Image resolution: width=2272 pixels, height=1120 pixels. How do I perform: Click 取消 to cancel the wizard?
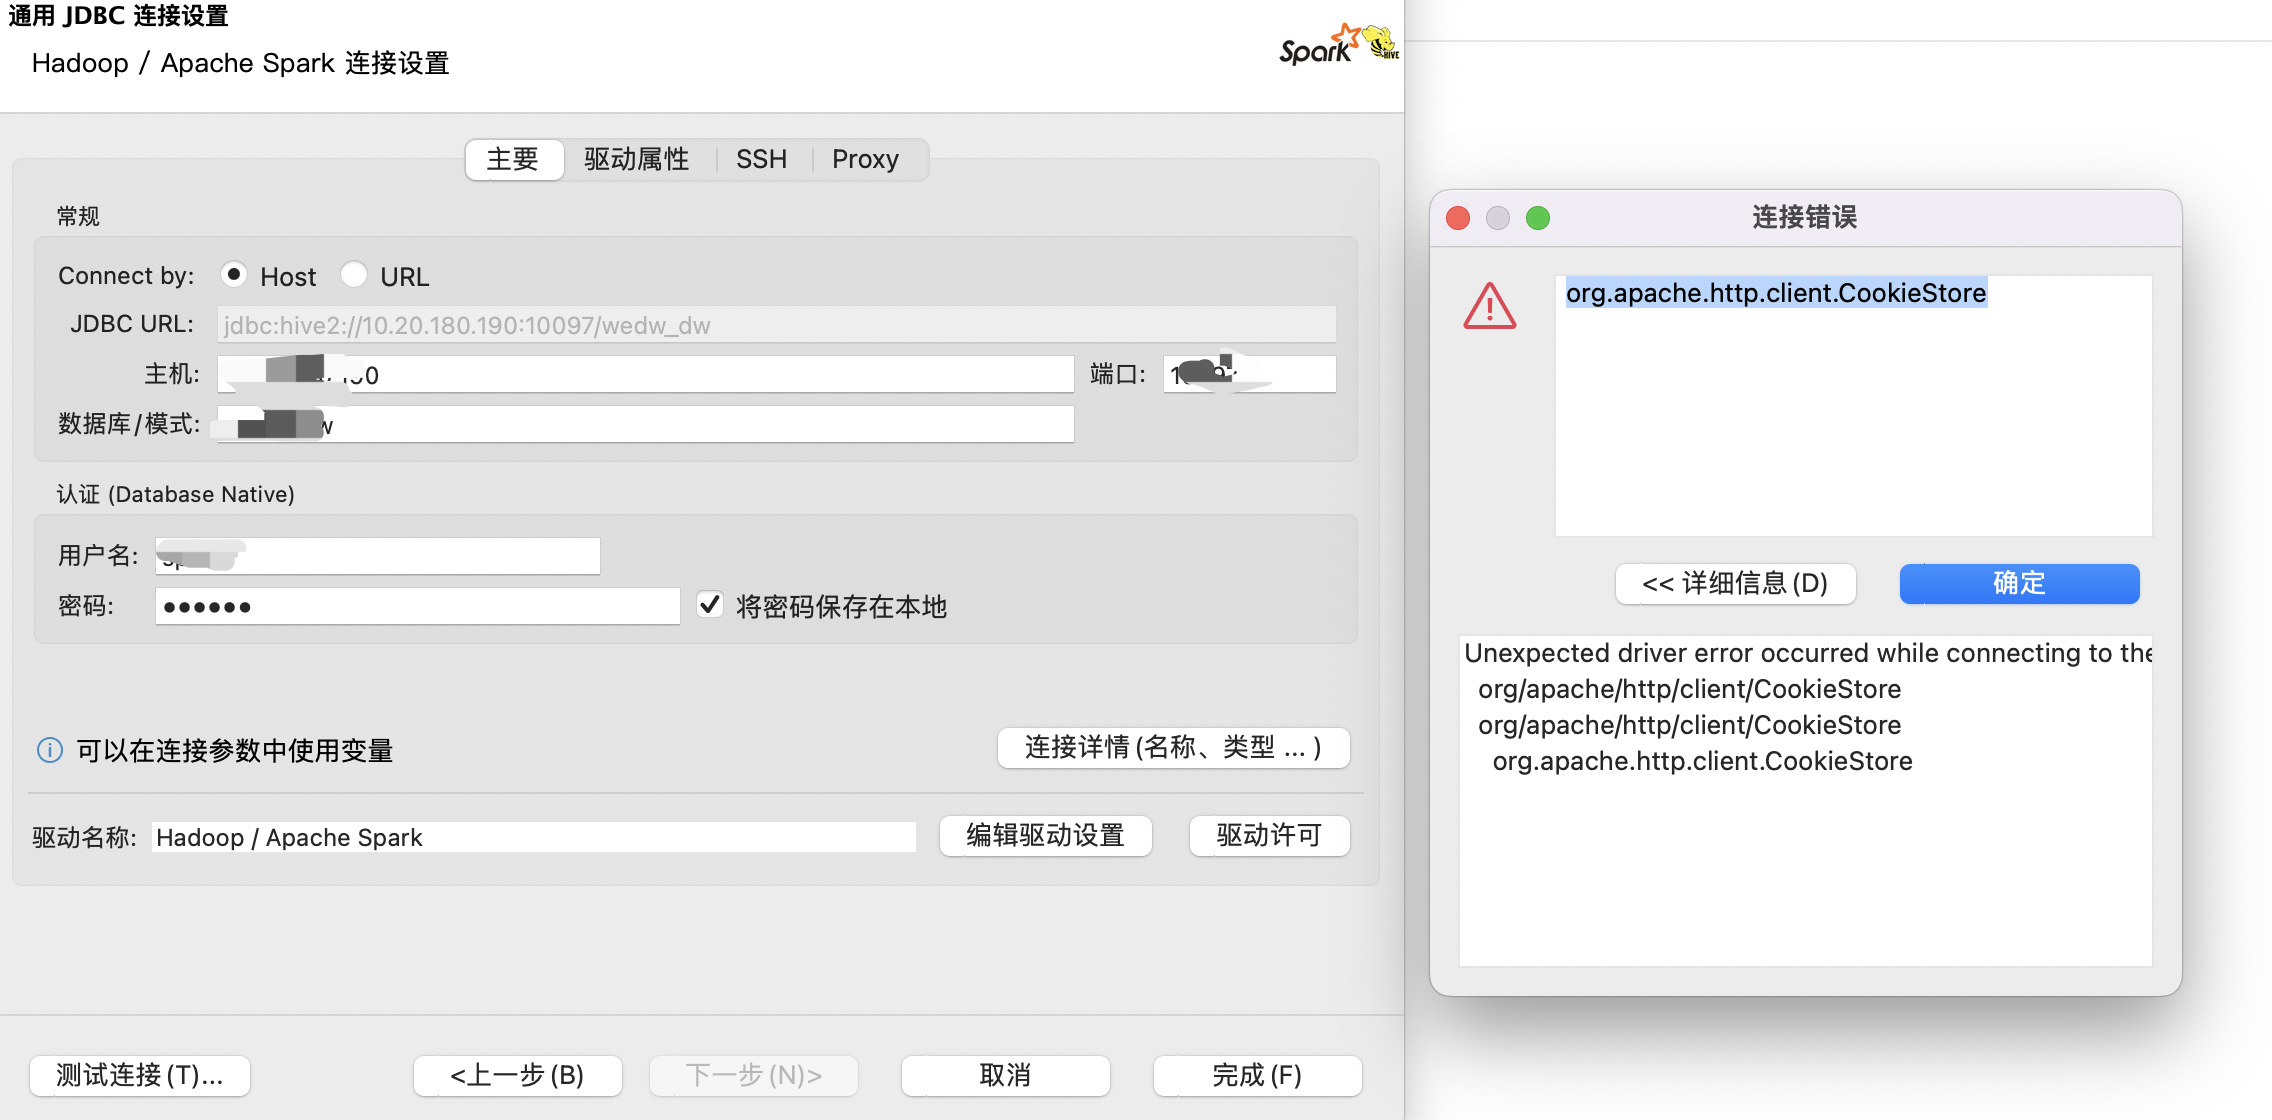coord(1004,1075)
